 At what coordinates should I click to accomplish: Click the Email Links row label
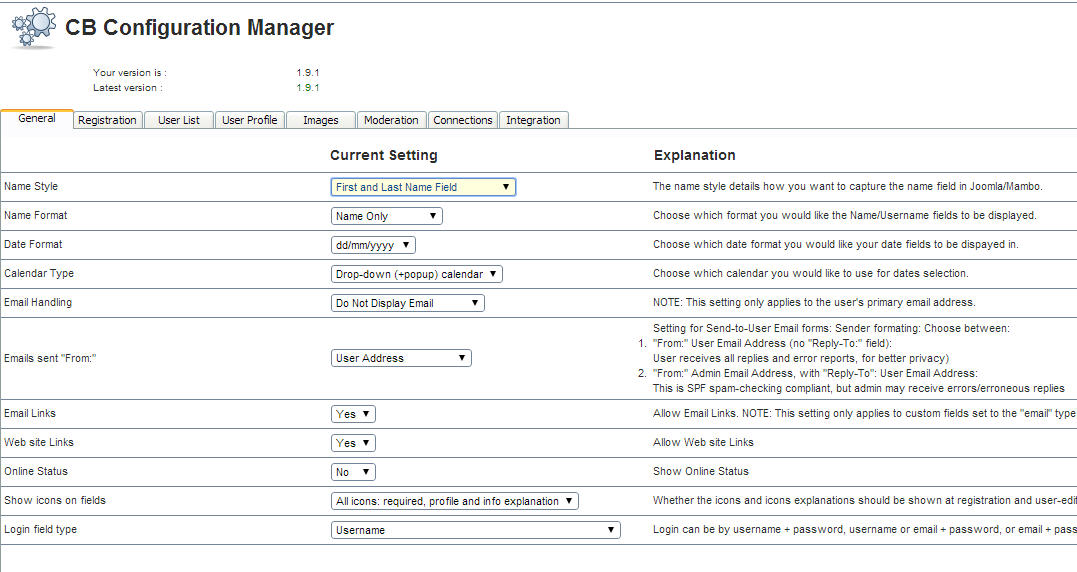(30, 413)
